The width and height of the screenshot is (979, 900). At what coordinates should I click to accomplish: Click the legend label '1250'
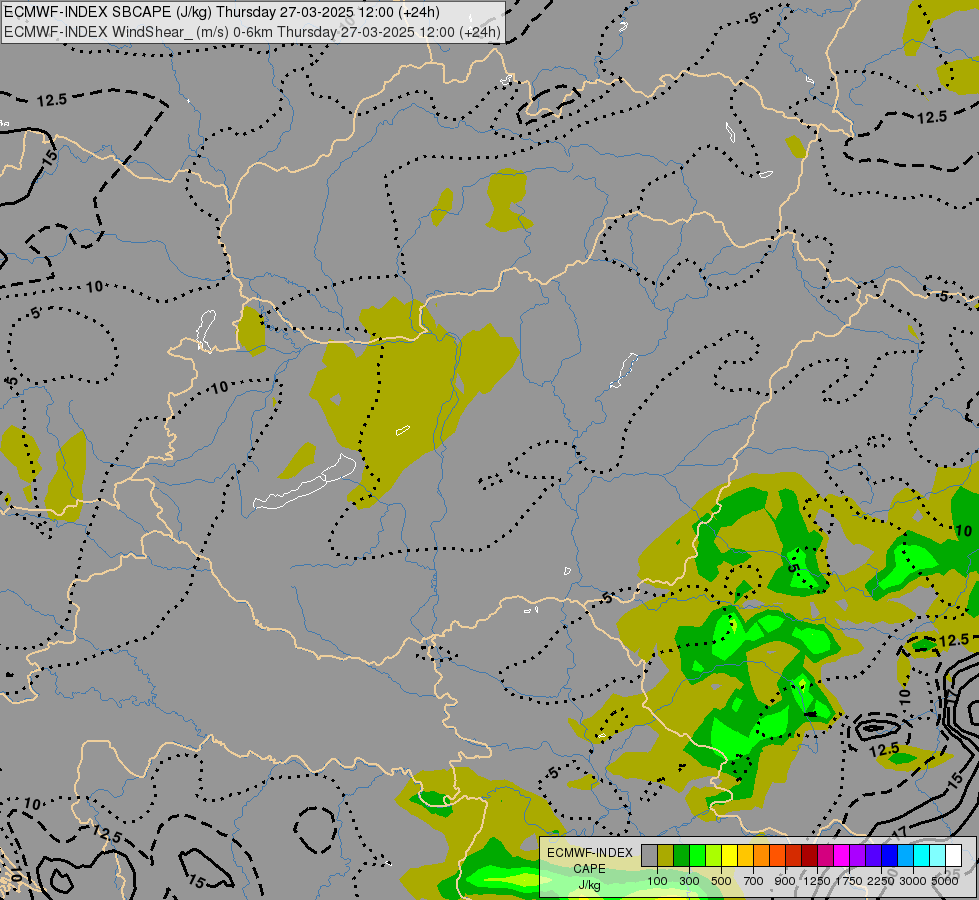pyautogui.click(x=817, y=881)
